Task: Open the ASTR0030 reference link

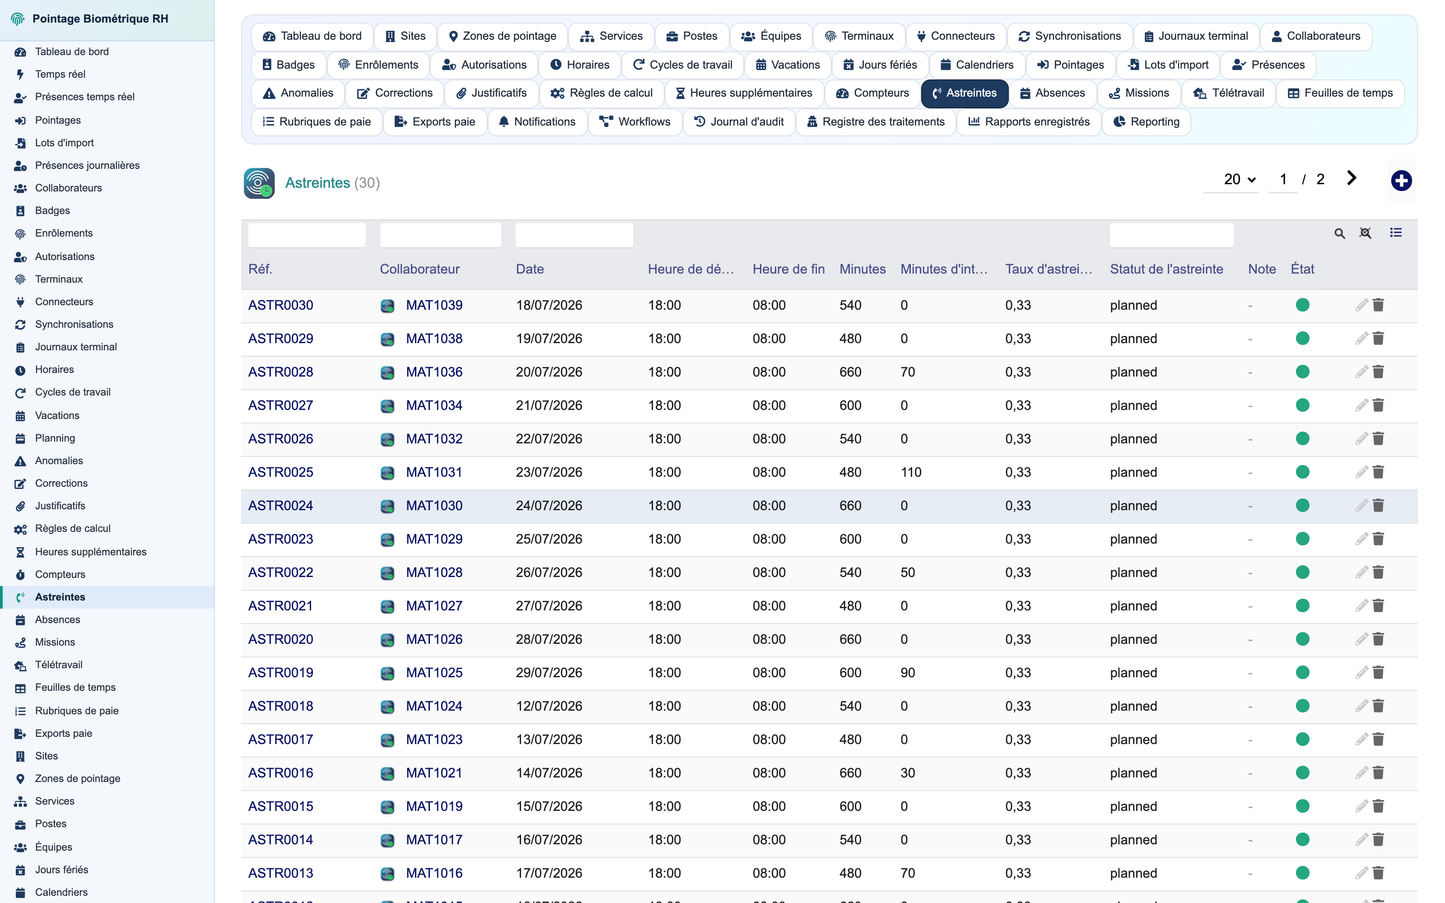Action: [x=281, y=305]
